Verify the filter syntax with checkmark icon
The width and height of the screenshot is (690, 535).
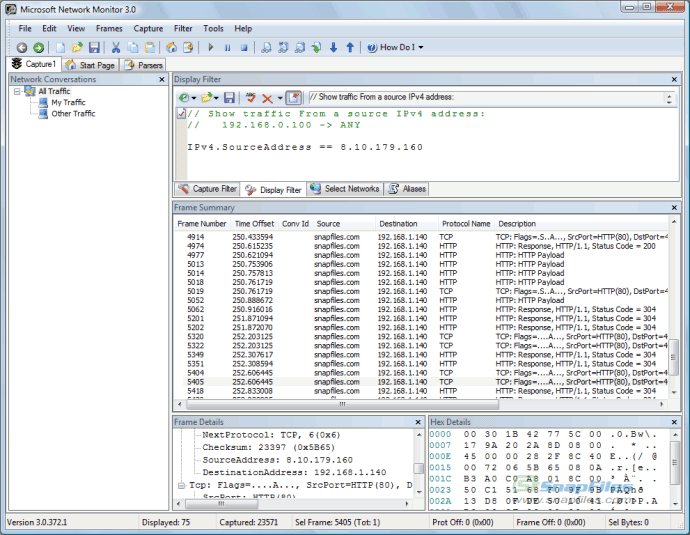(x=251, y=98)
